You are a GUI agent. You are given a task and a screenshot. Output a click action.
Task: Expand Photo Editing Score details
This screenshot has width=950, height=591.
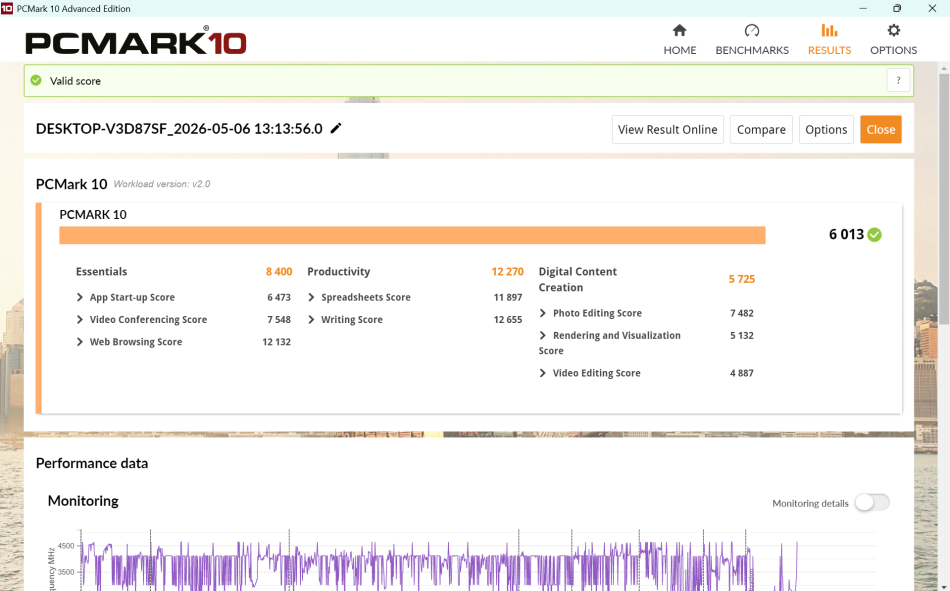542,313
